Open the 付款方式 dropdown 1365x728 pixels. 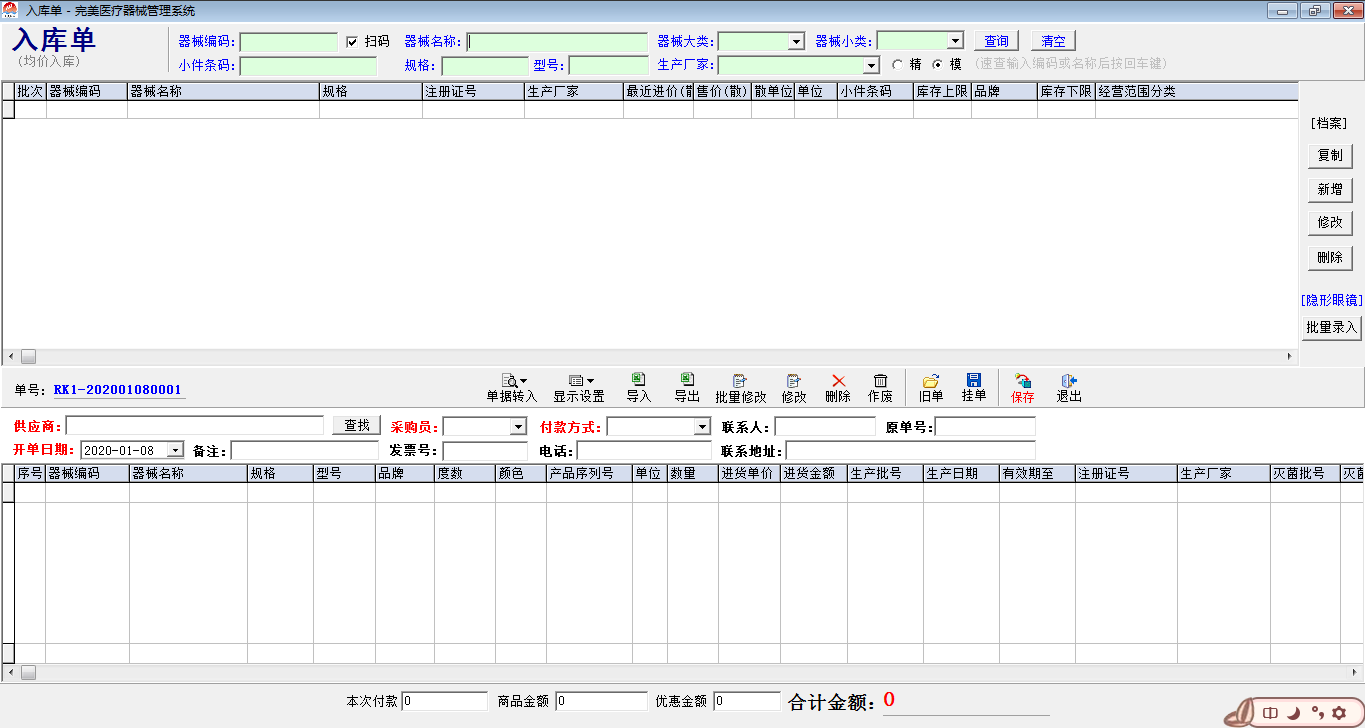click(x=702, y=427)
